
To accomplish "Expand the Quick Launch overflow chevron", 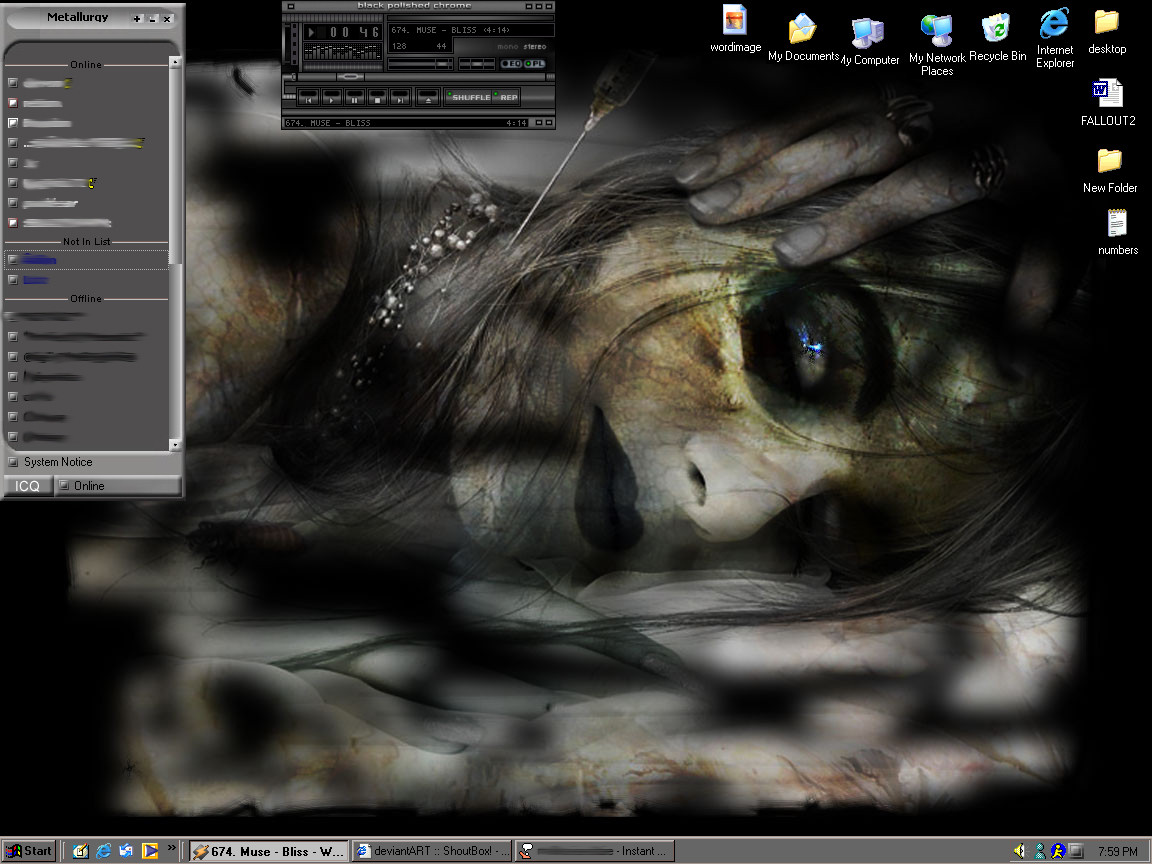I will click(x=171, y=848).
